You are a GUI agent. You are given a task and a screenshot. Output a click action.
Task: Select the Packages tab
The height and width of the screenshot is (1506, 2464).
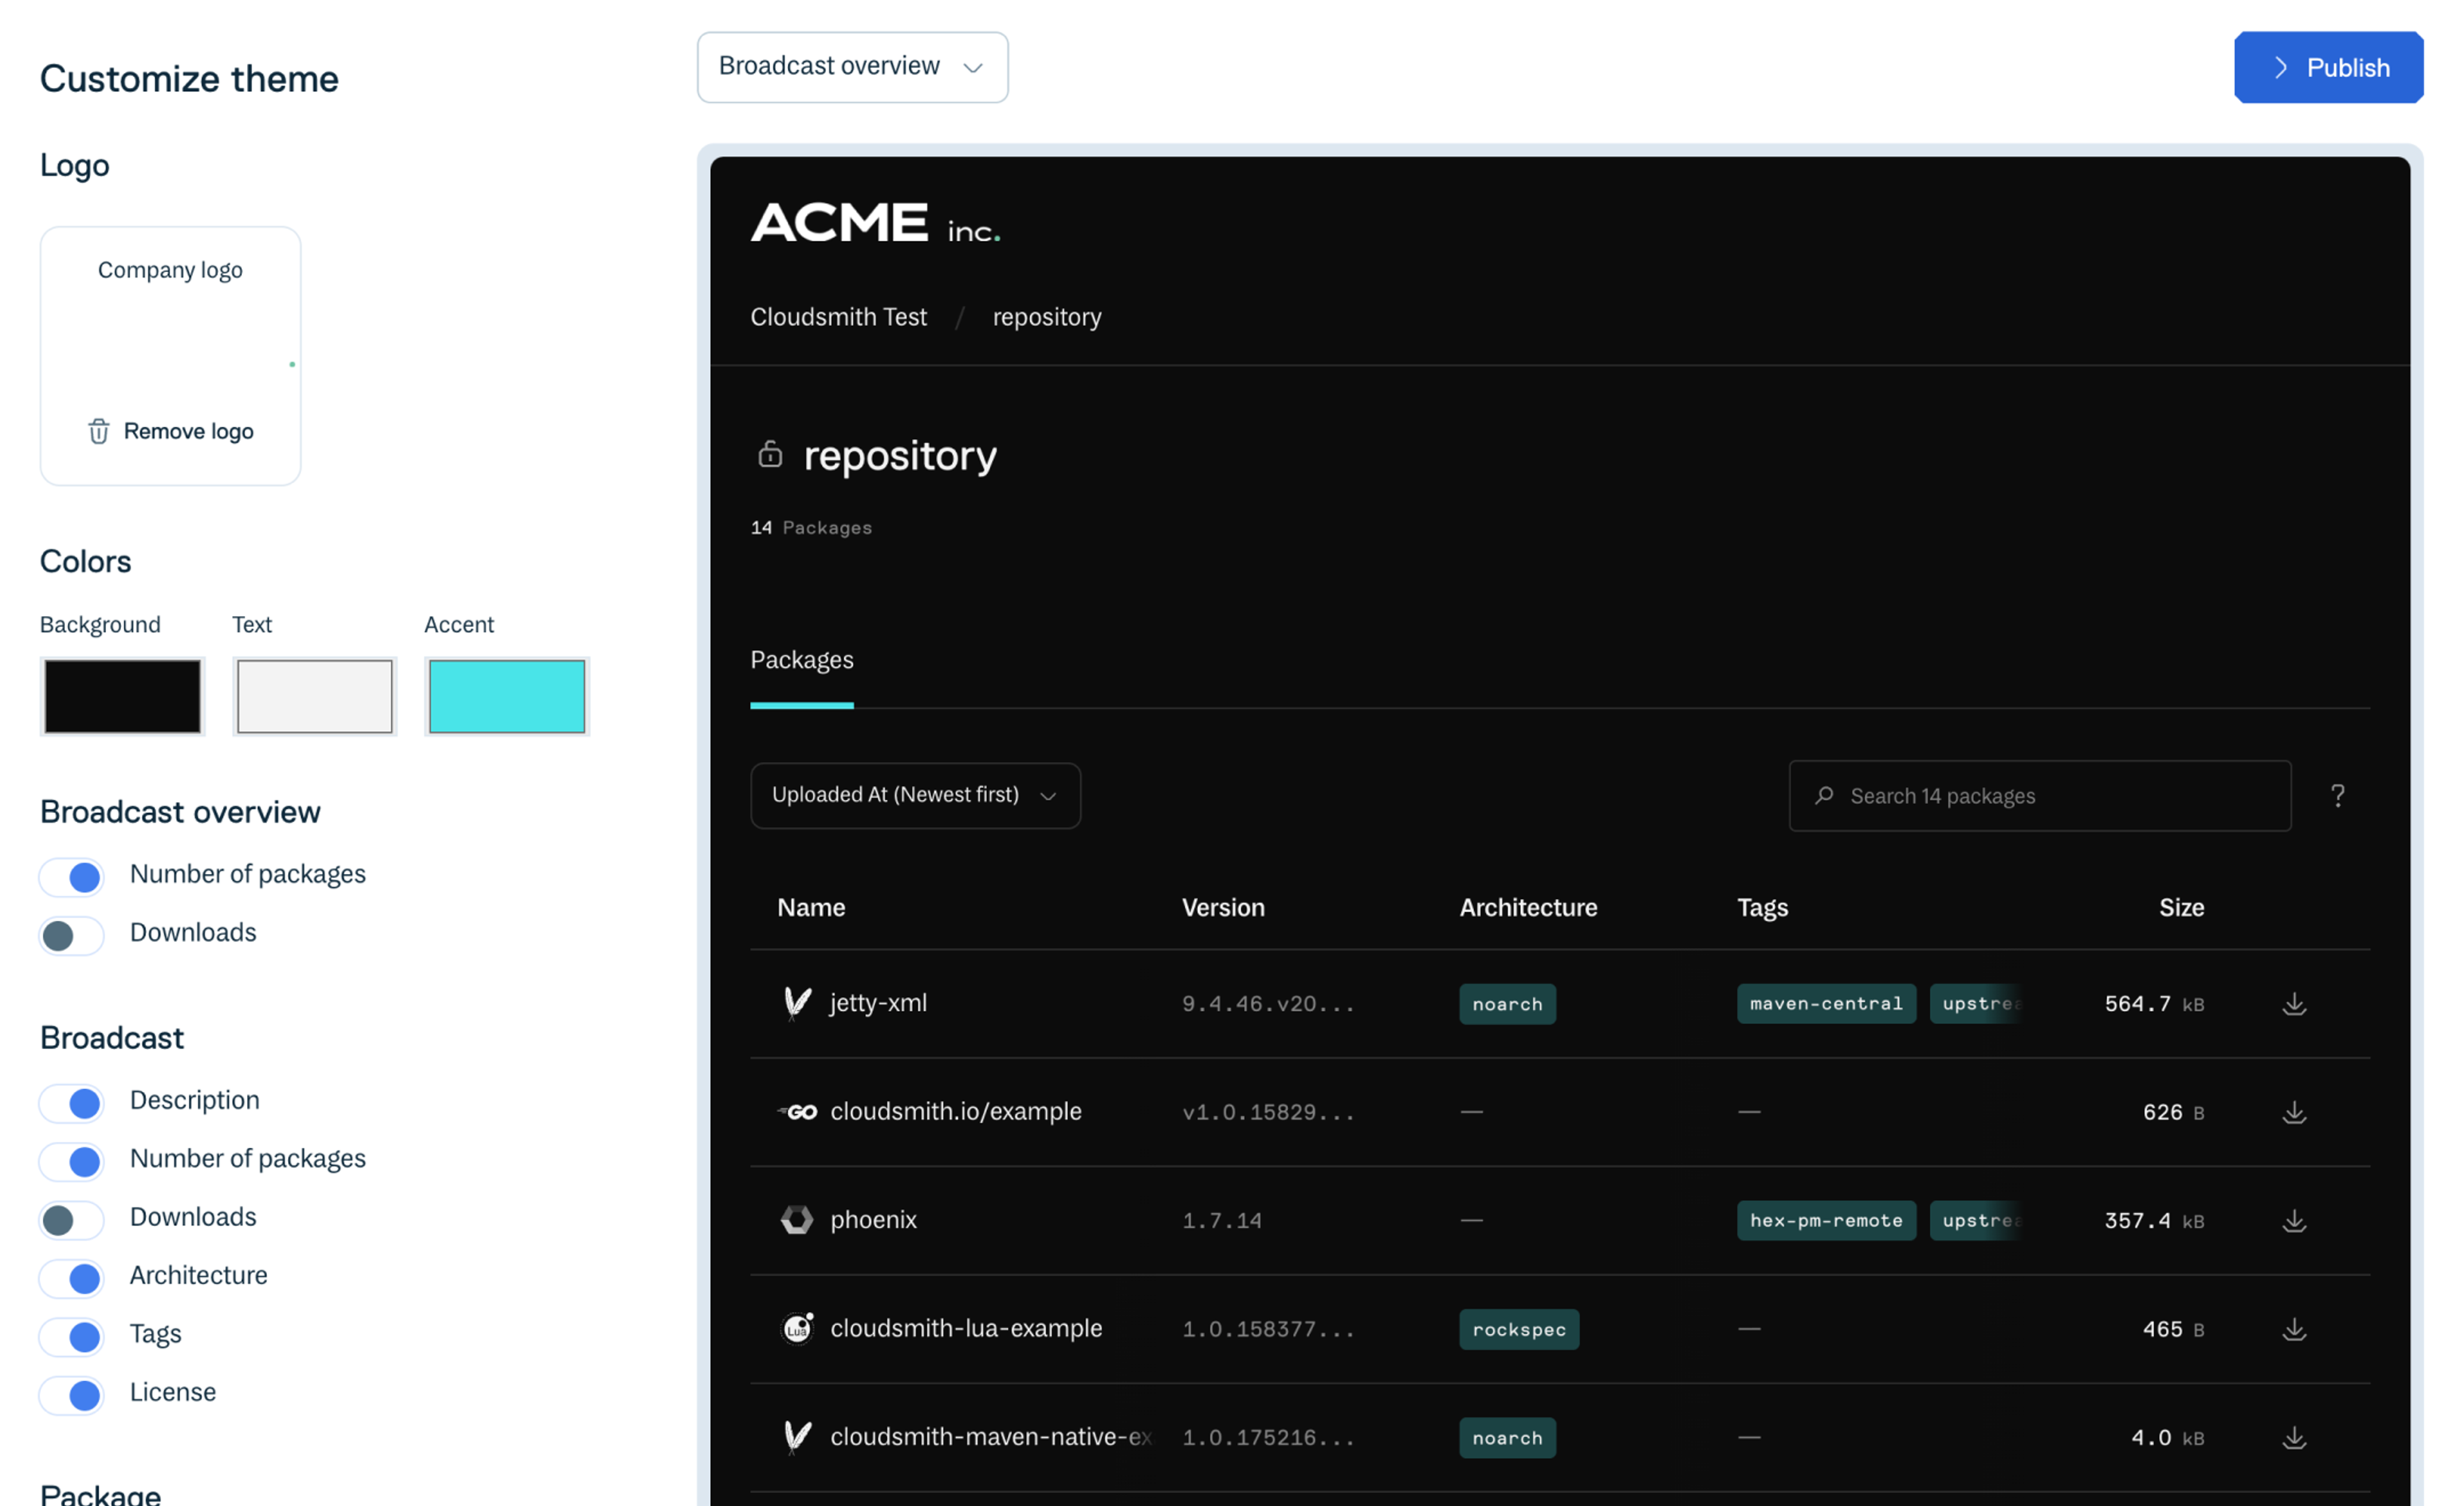pos(801,660)
